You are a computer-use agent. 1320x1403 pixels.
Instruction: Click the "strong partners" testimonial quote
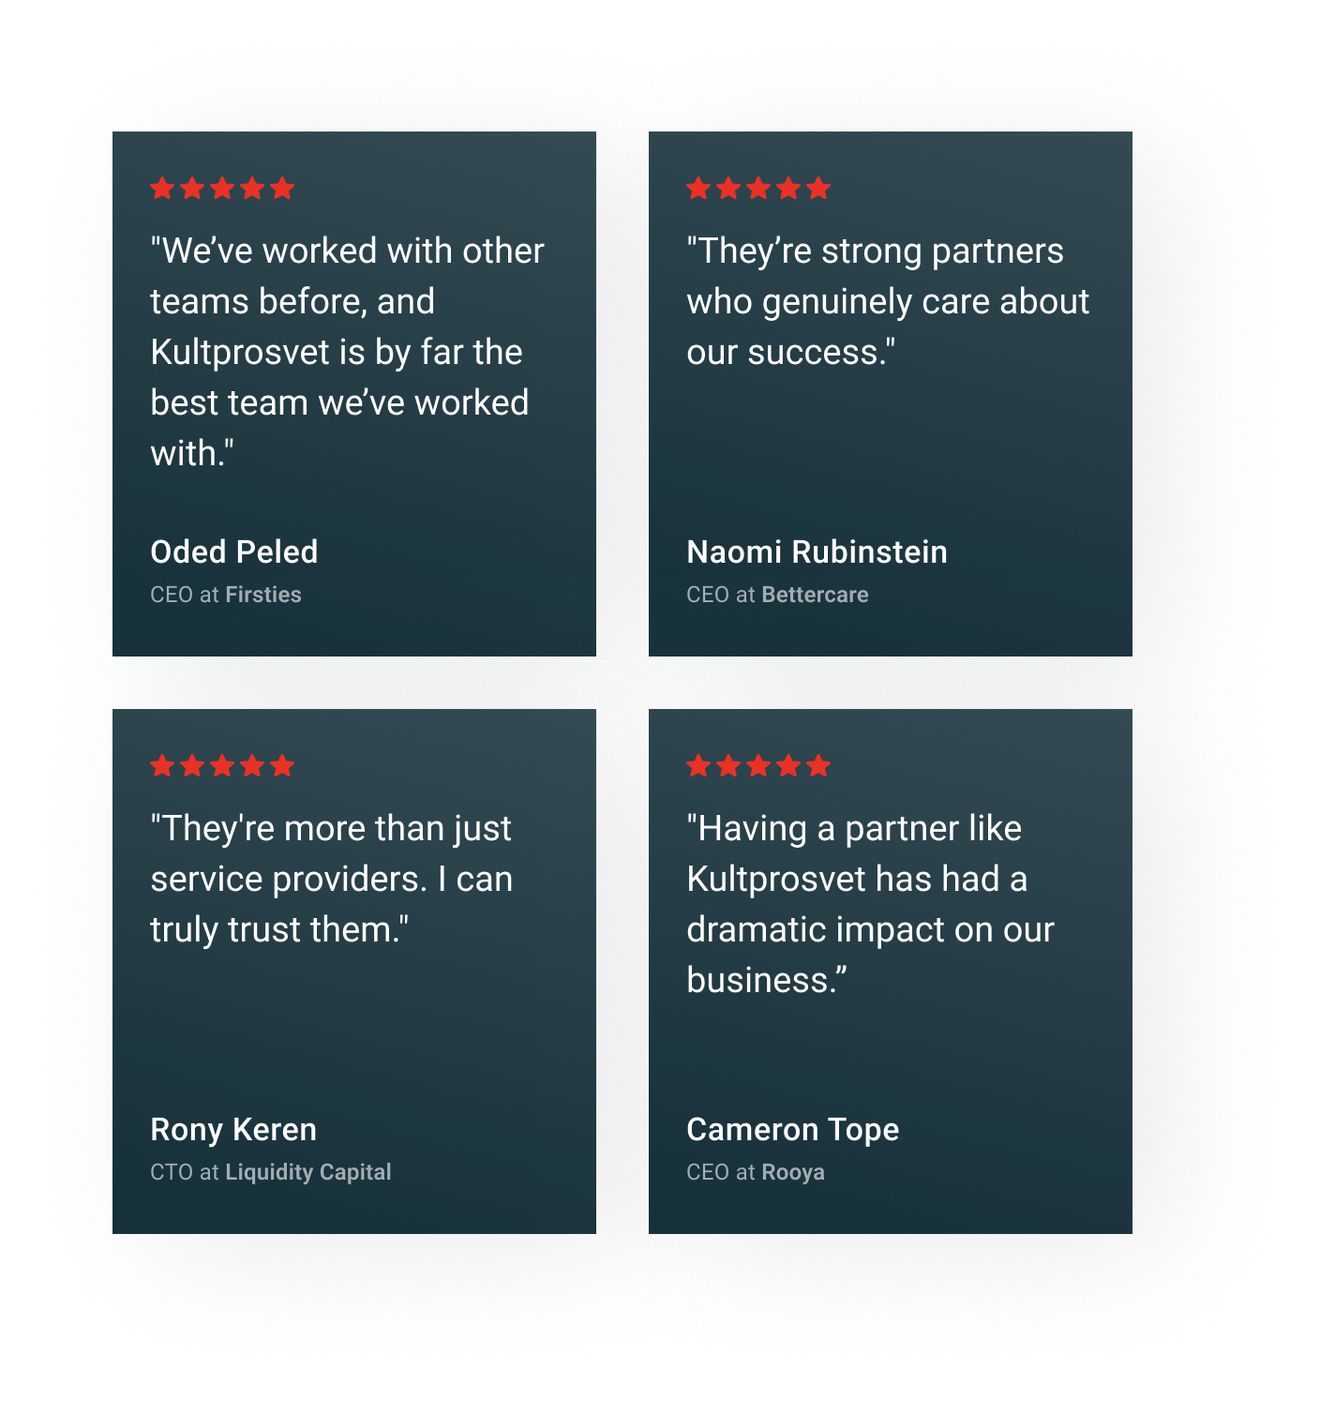[x=887, y=302]
